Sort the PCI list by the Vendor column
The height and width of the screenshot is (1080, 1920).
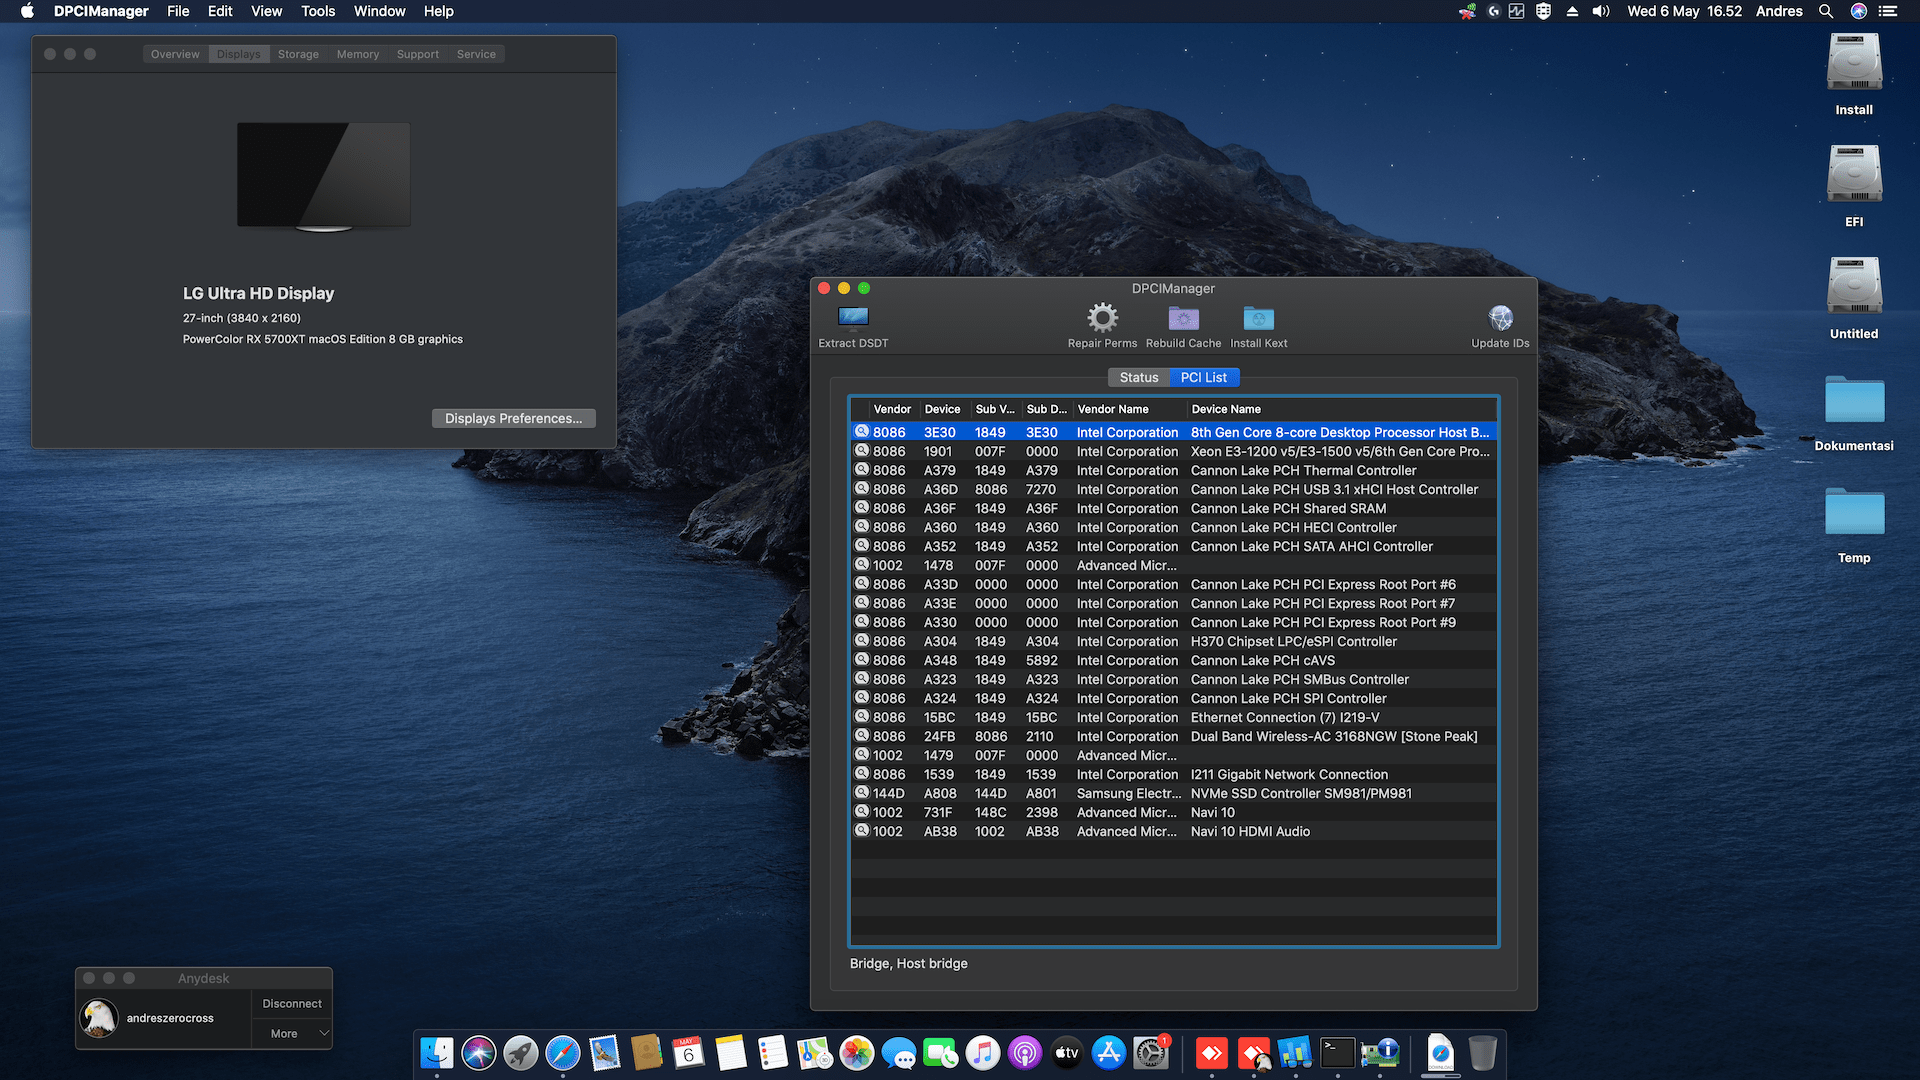893,409
